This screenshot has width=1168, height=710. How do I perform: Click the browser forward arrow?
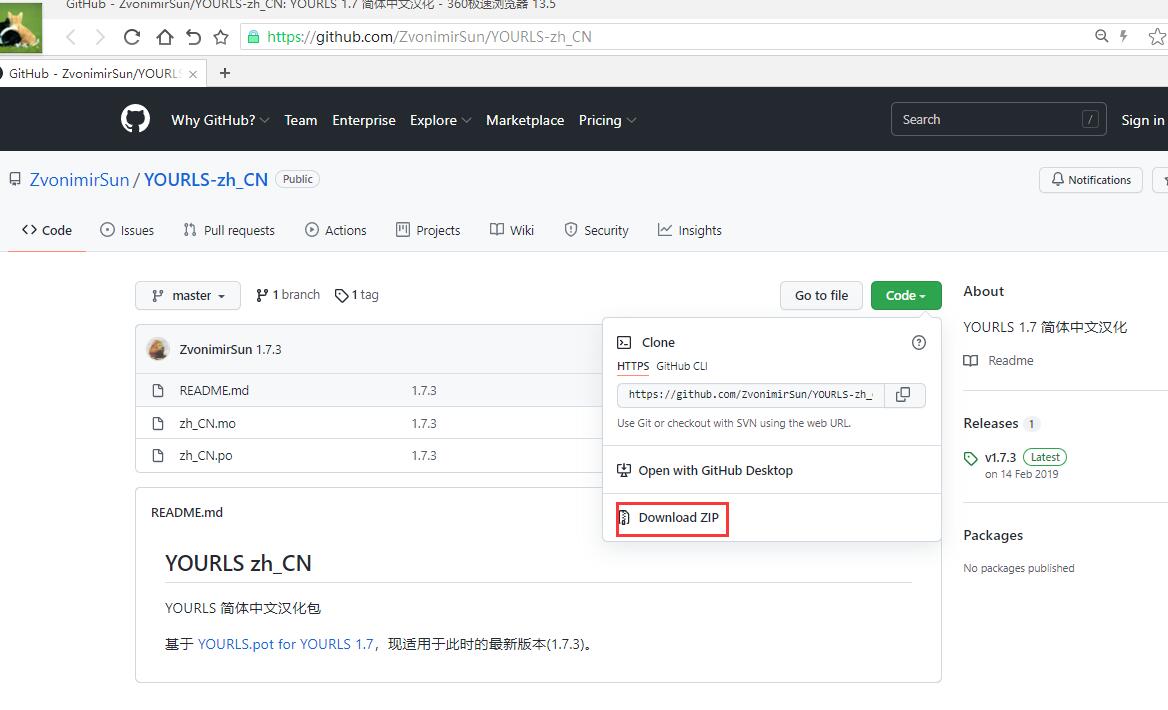tap(100, 37)
